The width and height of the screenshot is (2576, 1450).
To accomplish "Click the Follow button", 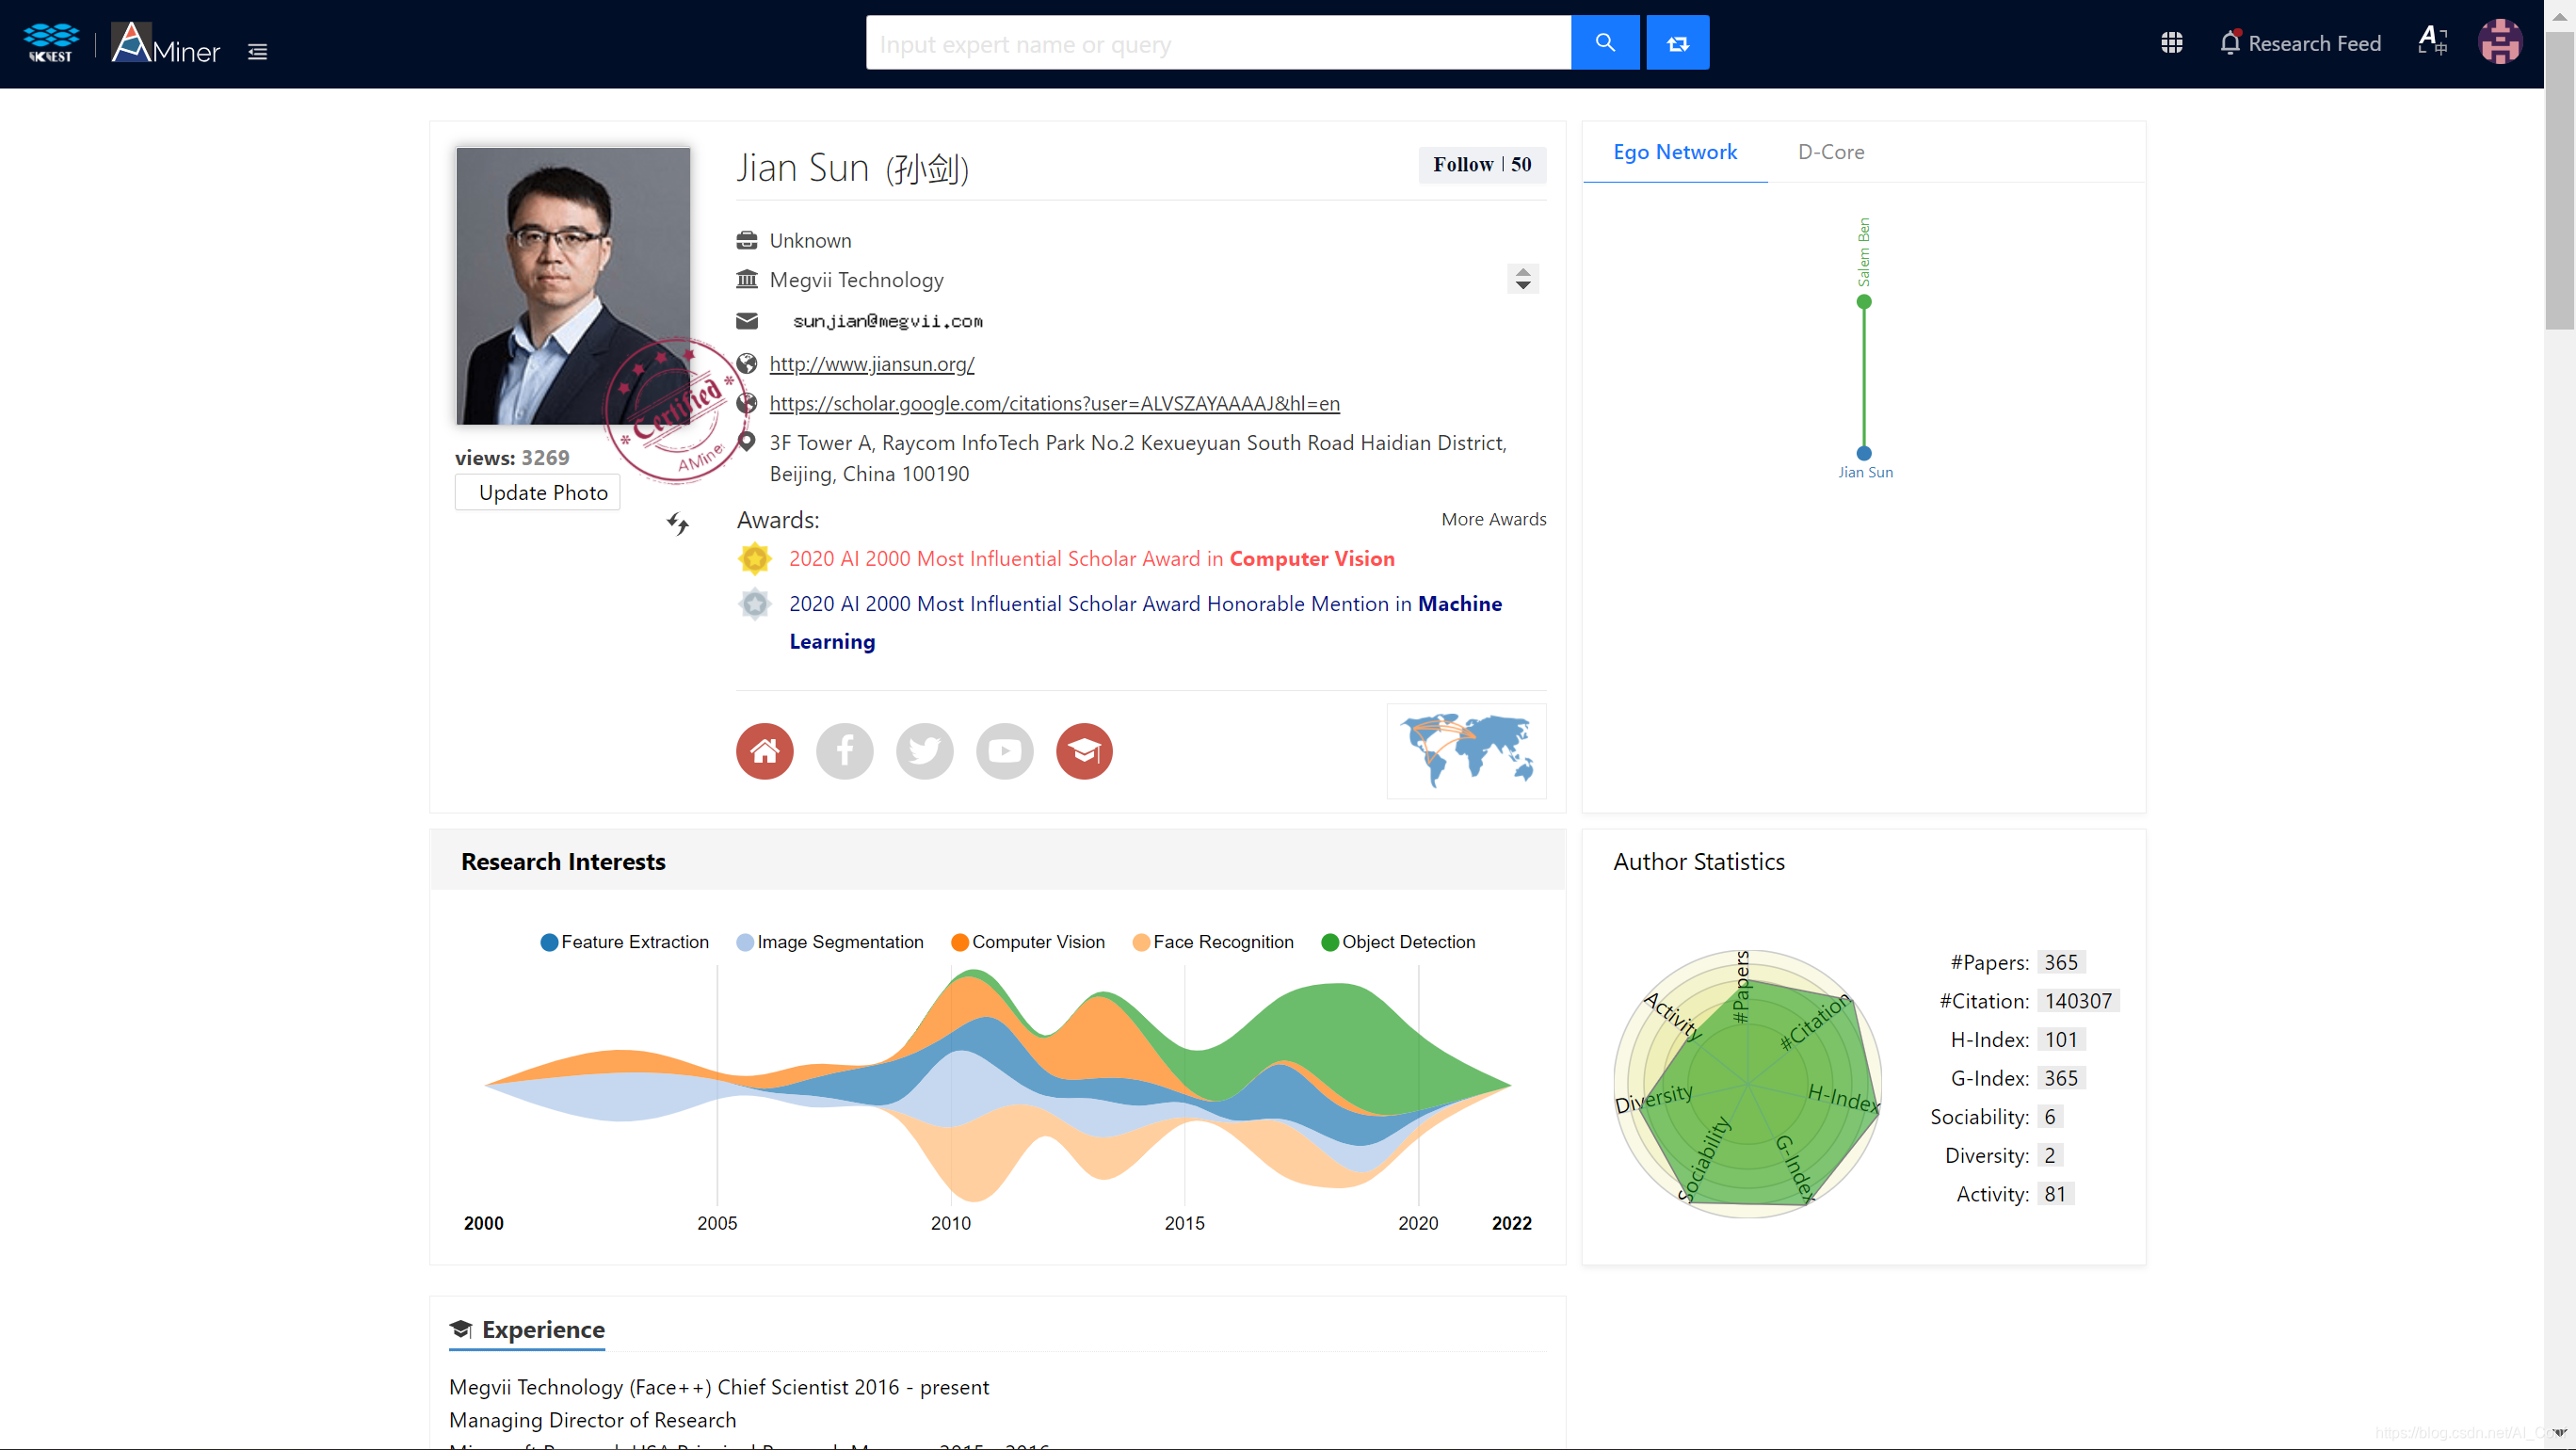I will (1481, 165).
